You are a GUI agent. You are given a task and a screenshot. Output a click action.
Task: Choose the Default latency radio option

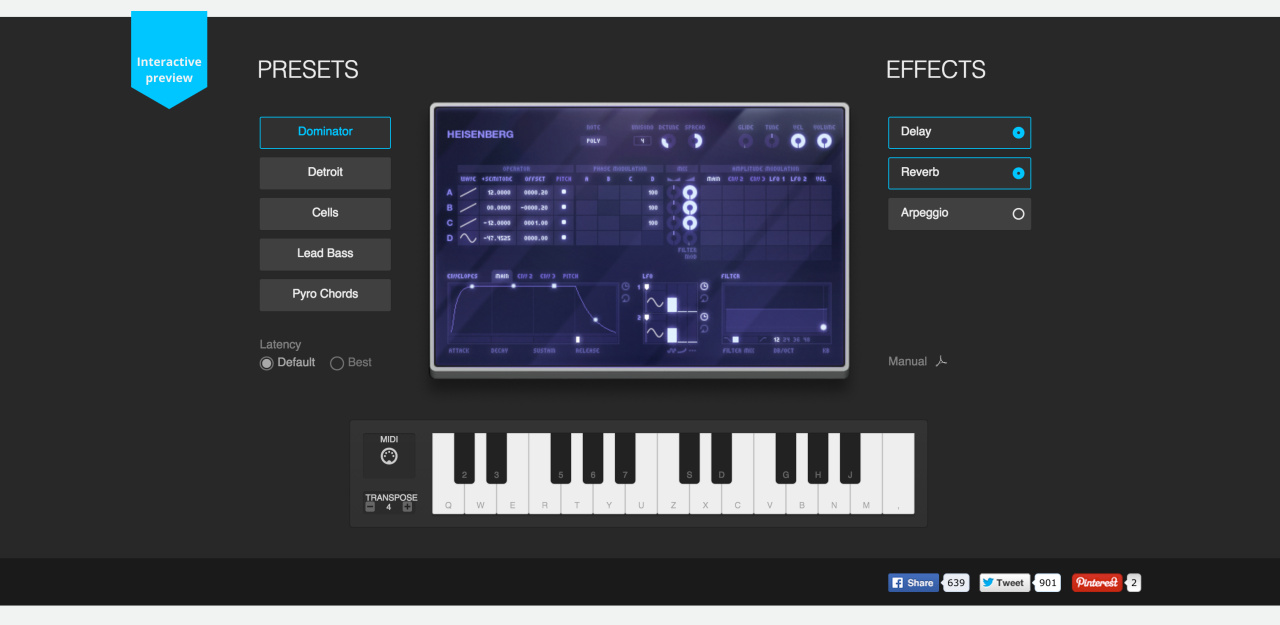pyautogui.click(x=267, y=363)
